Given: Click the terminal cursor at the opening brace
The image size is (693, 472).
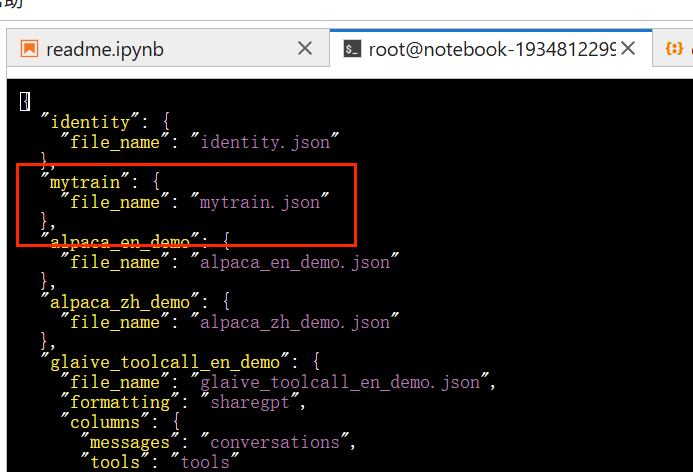Looking at the screenshot, I should click(25, 101).
